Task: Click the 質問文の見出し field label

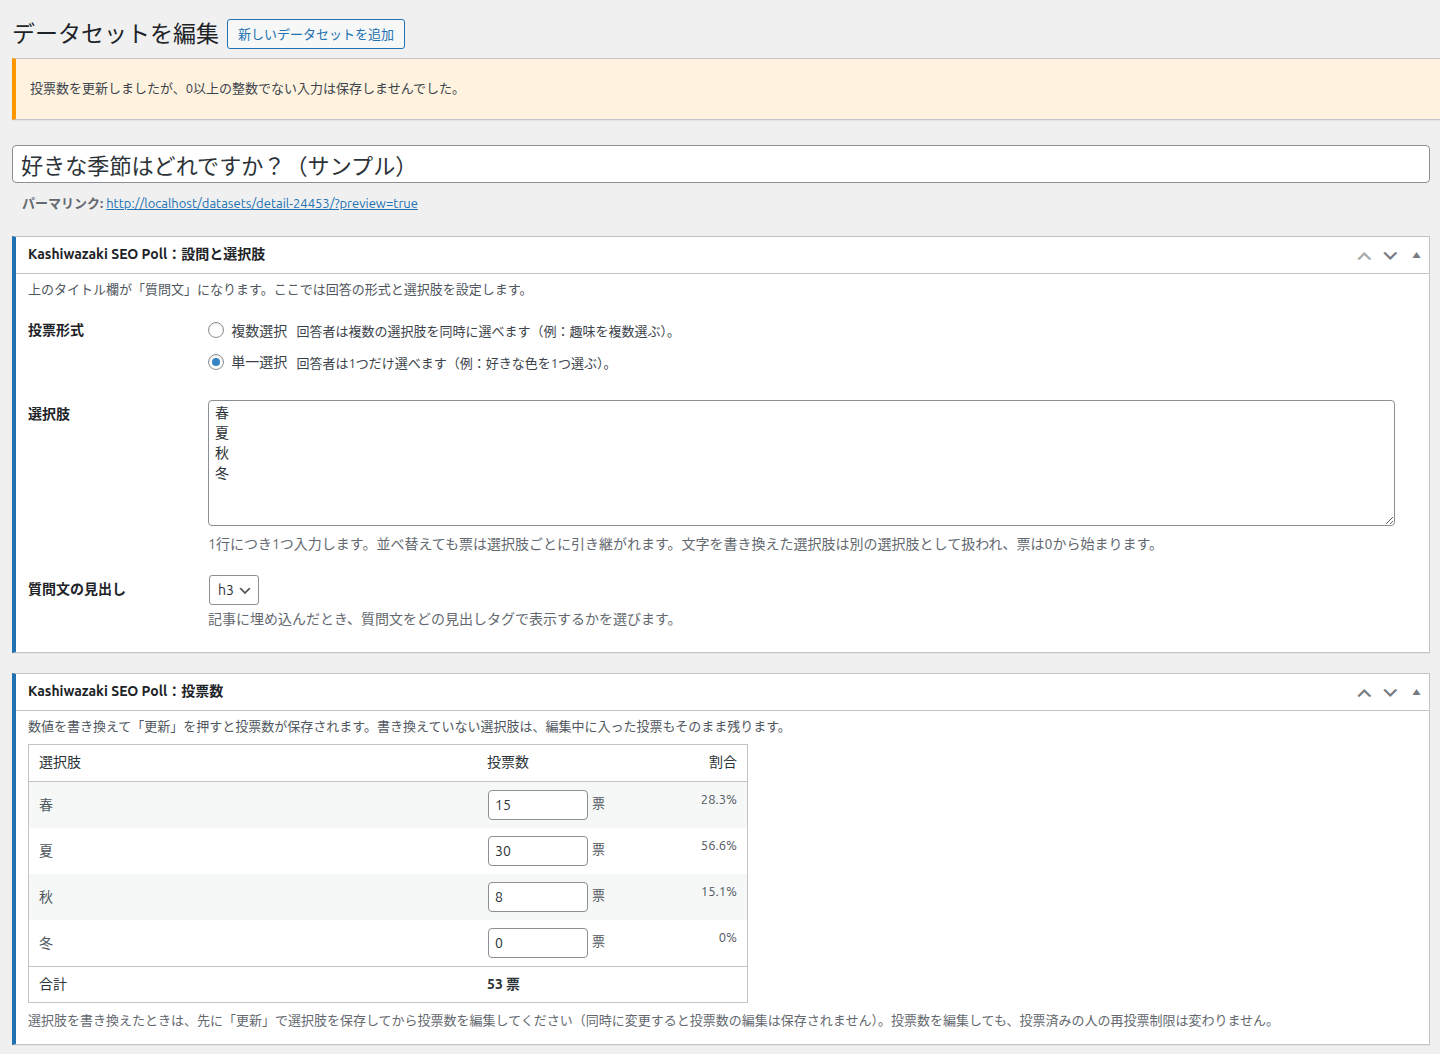Action: click(77, 589)
